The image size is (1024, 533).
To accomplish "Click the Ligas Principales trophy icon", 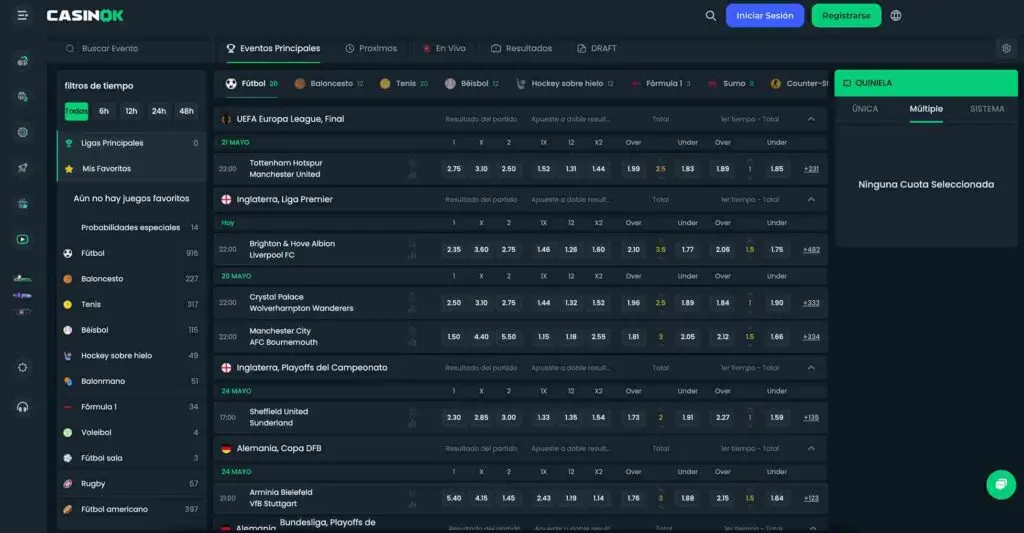I will [x=69, y=143].
